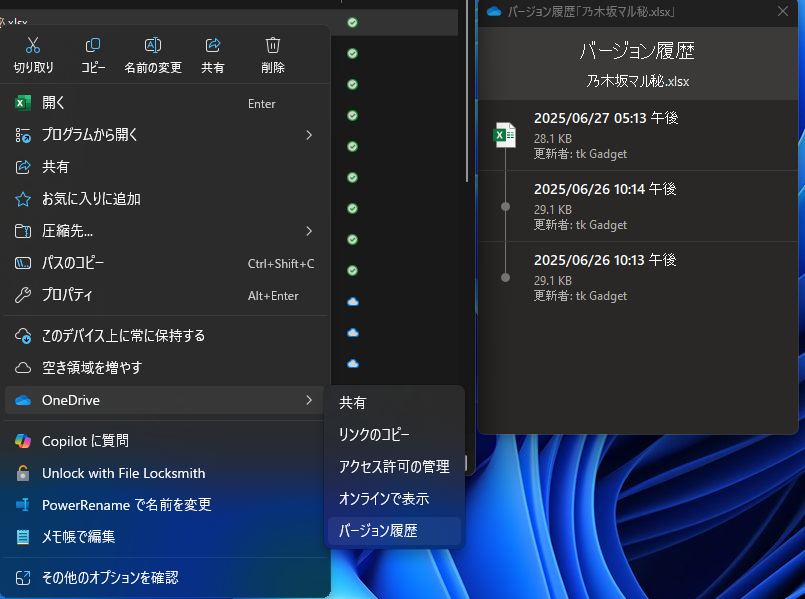Open file with Excel via 開く
Screen dimensions: 805x599
click(x=165, y=103)
